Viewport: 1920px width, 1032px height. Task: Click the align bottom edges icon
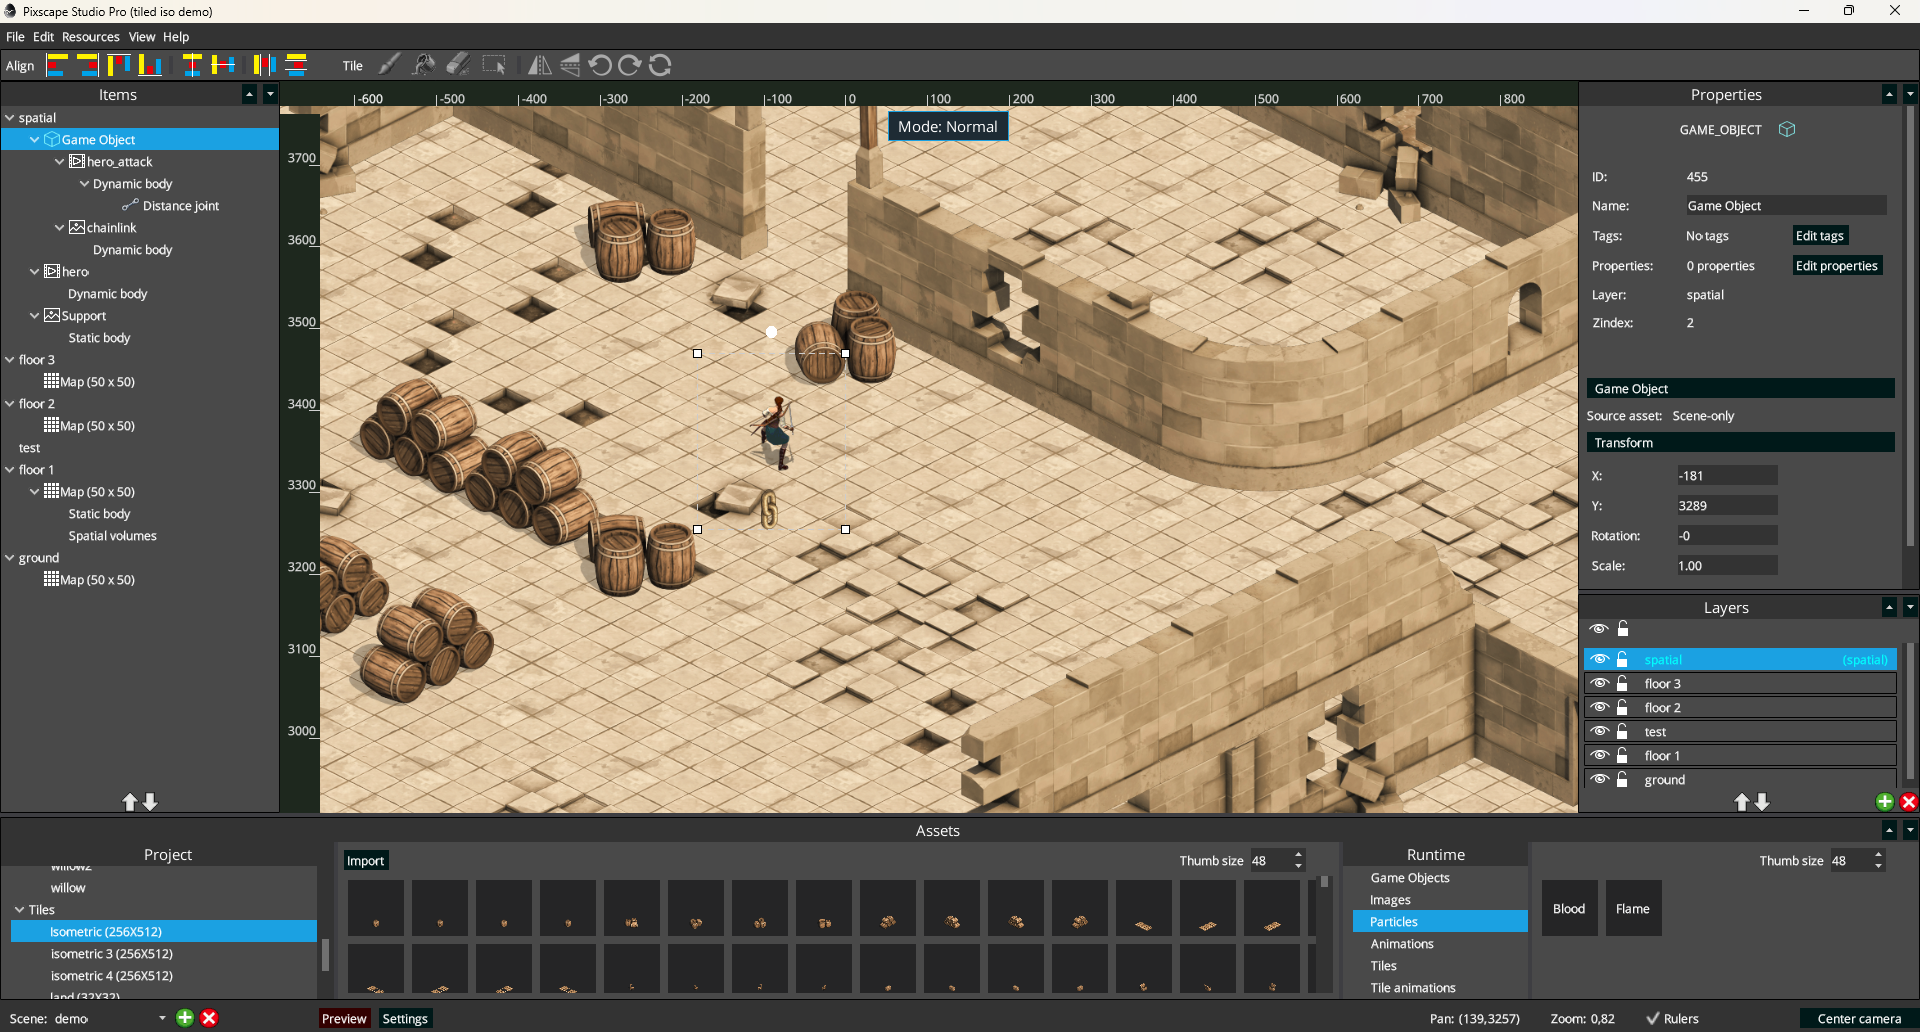tap(150, 65)
